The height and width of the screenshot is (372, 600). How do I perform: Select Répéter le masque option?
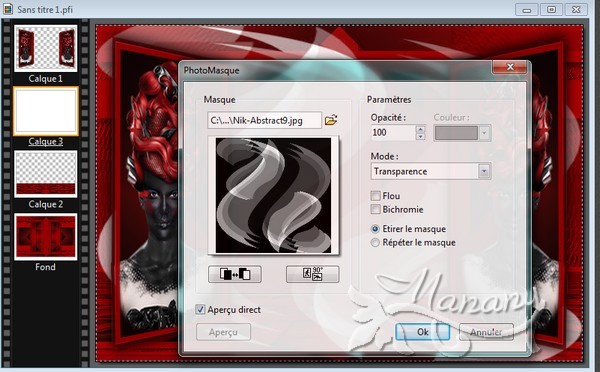(375, 243)
